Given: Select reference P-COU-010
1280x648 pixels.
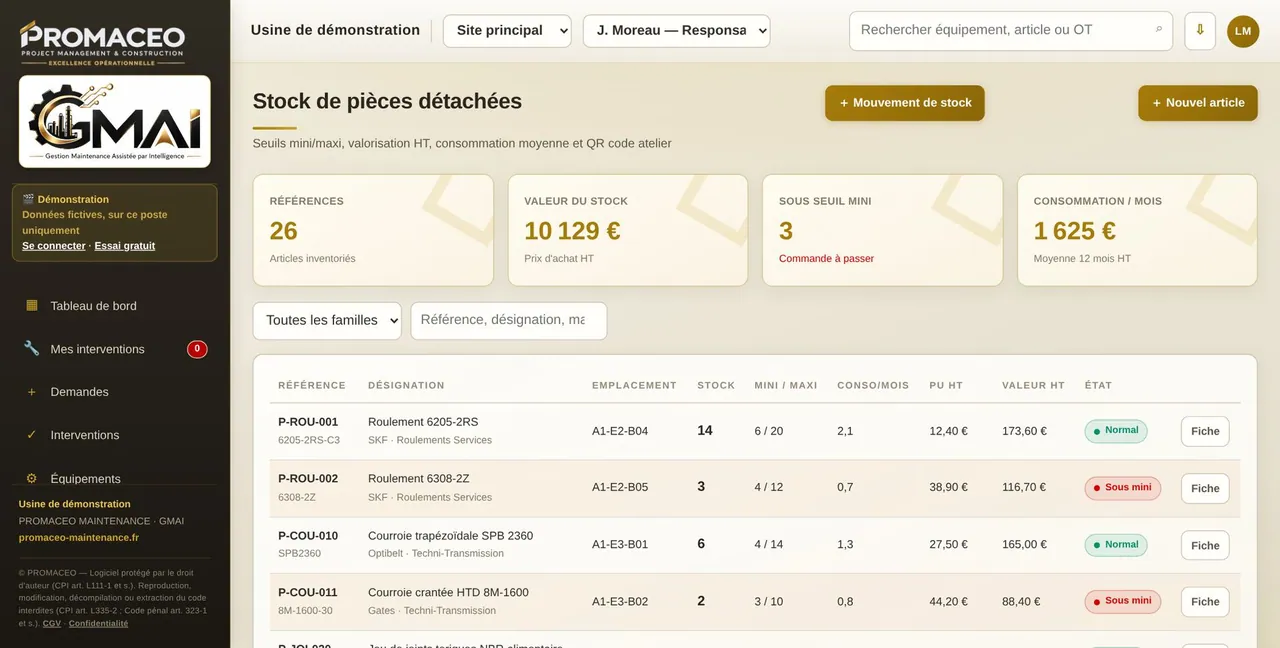Looking at the screenshot, I should [308, 536].
